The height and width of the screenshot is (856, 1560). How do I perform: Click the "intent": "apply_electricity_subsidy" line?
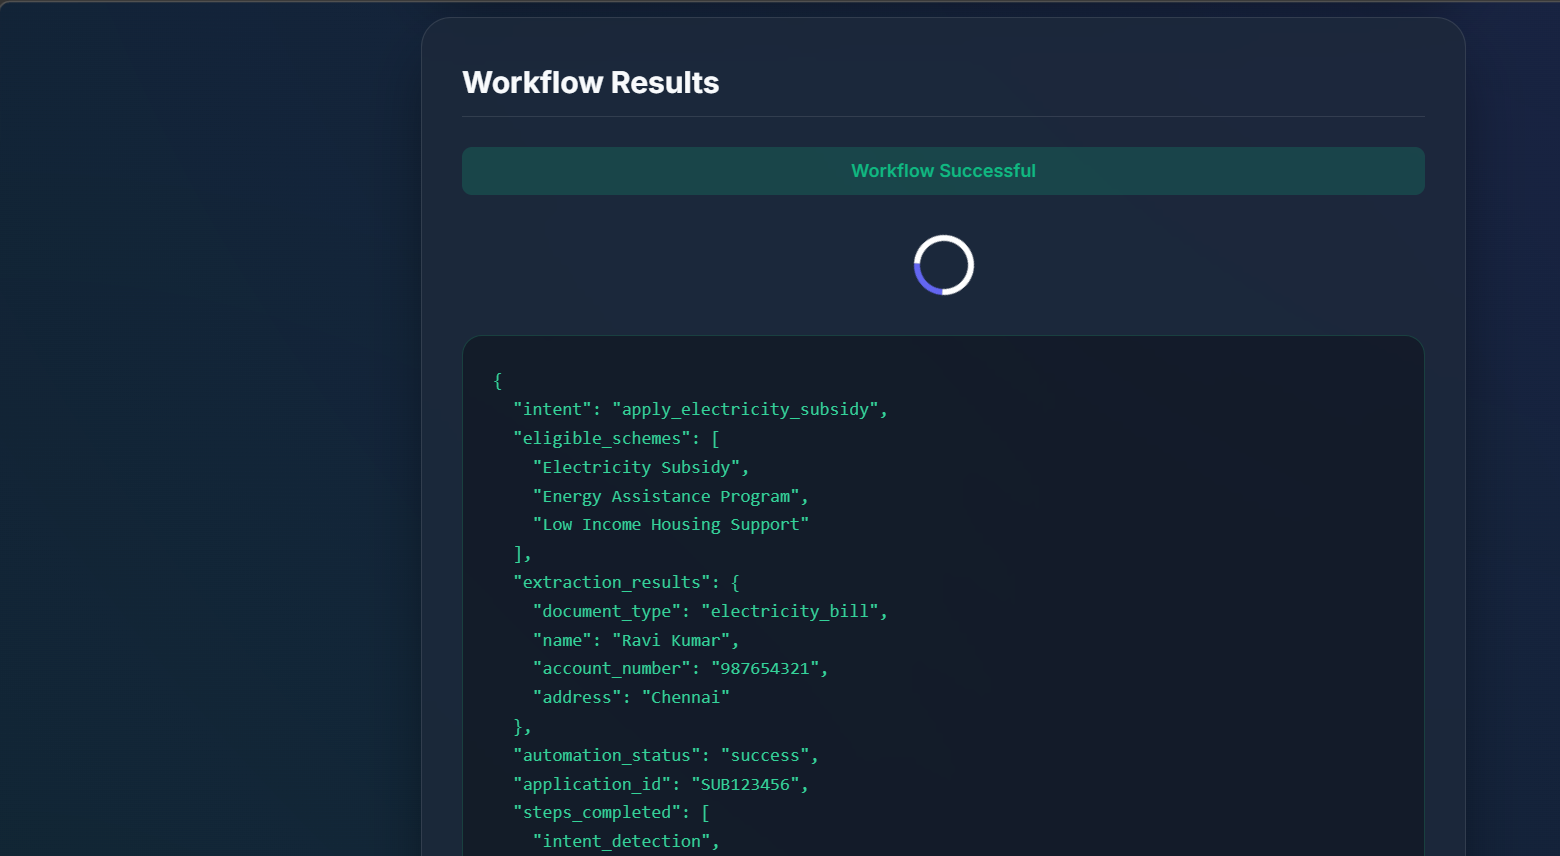coord(700,409)
